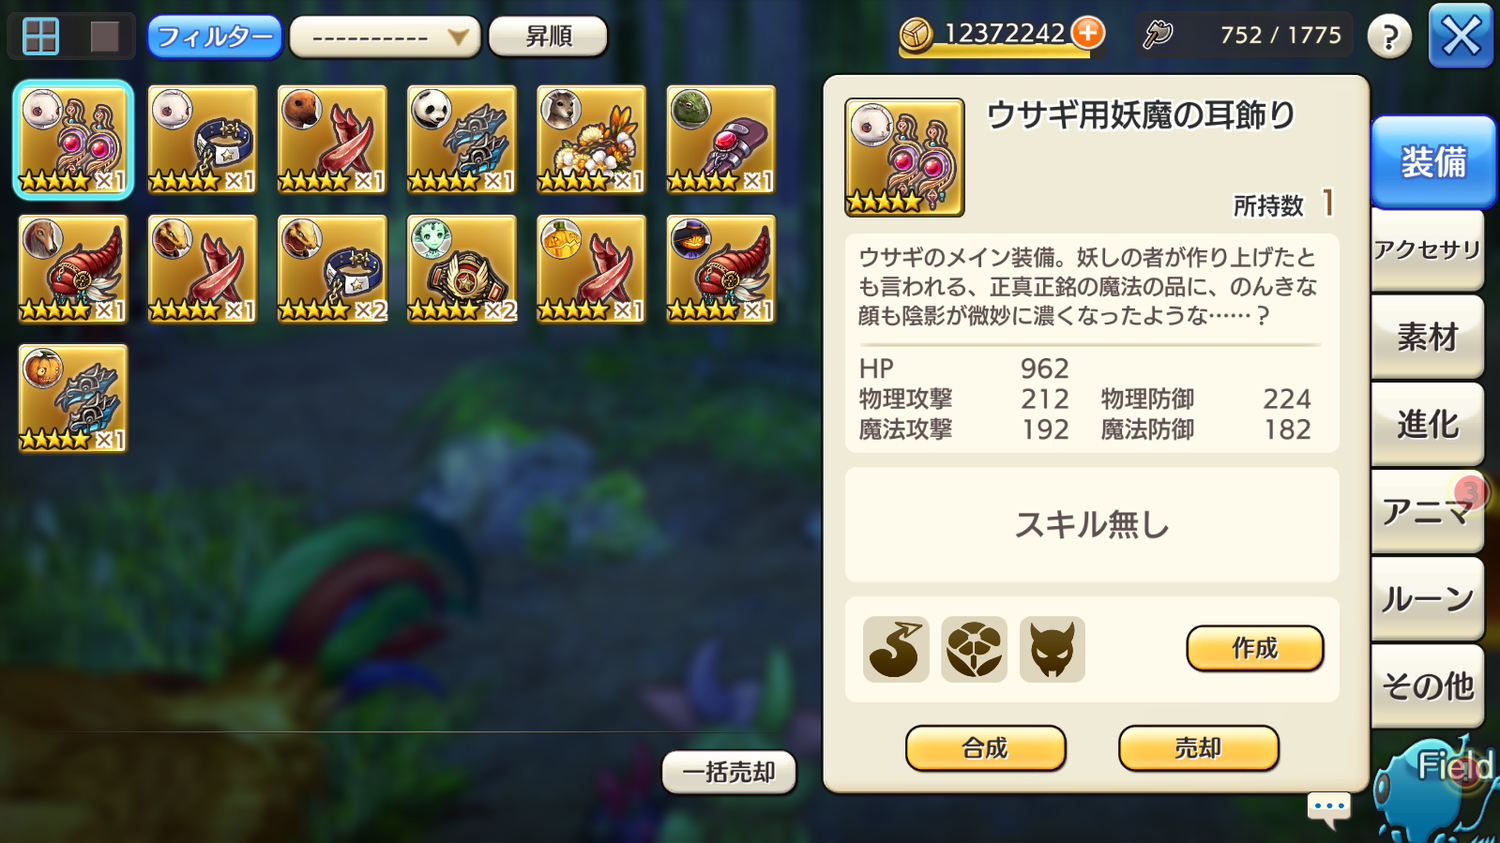Click the 作成 craft button
Viewport: 1500px width, 843px height.
point(1254,649)
